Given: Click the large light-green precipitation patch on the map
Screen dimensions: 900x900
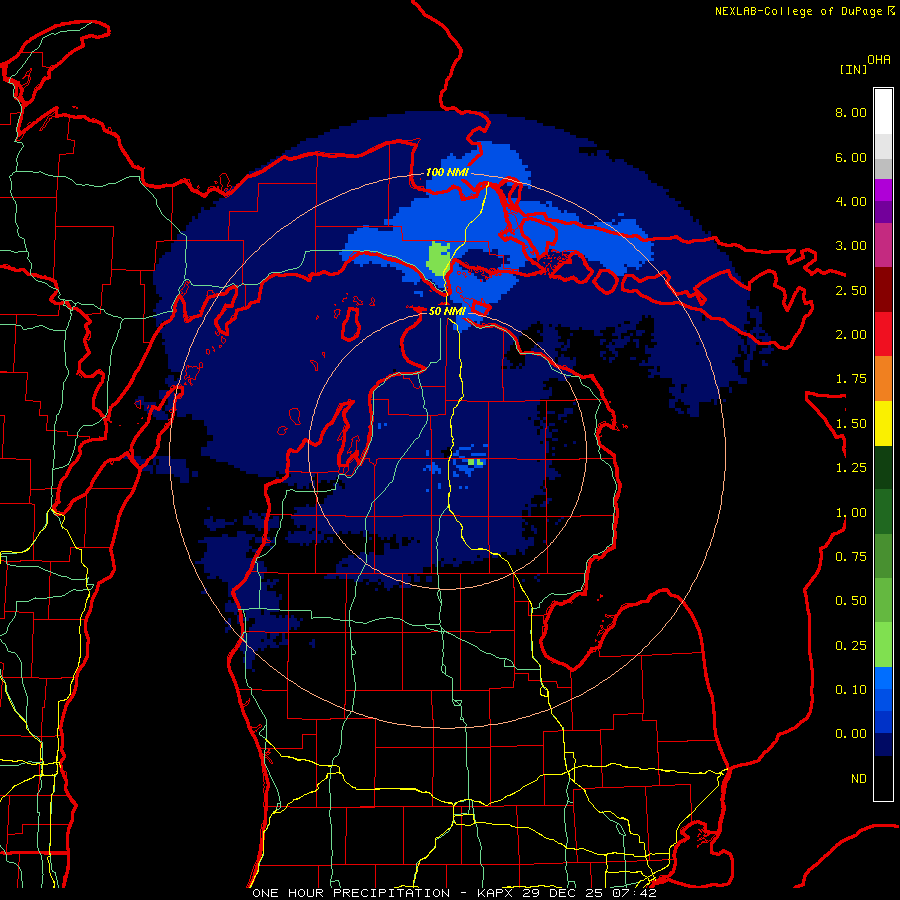Looking at the screenshot, I should tap(439, 259).
